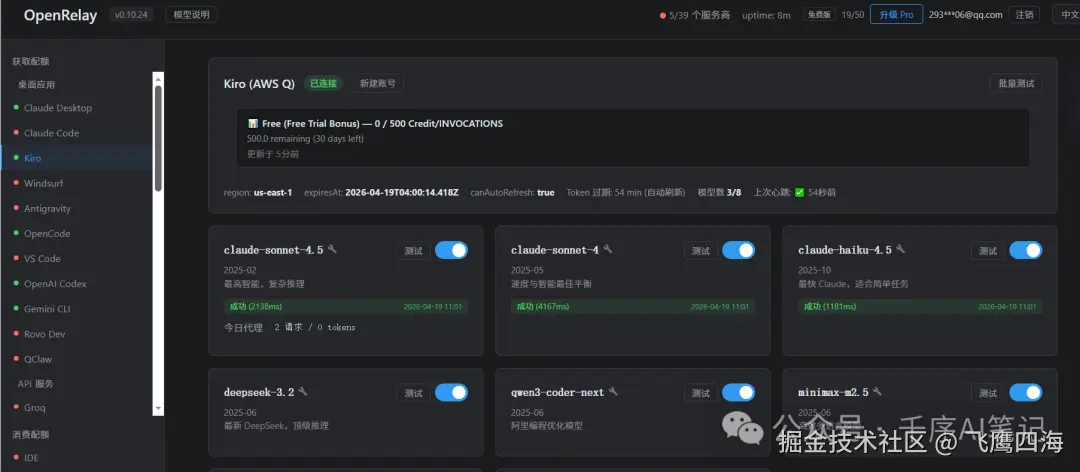
Task: Disable the claude-sonnet-4.5 model toggle
Action: pyautogui.click(x=451, y=250)
